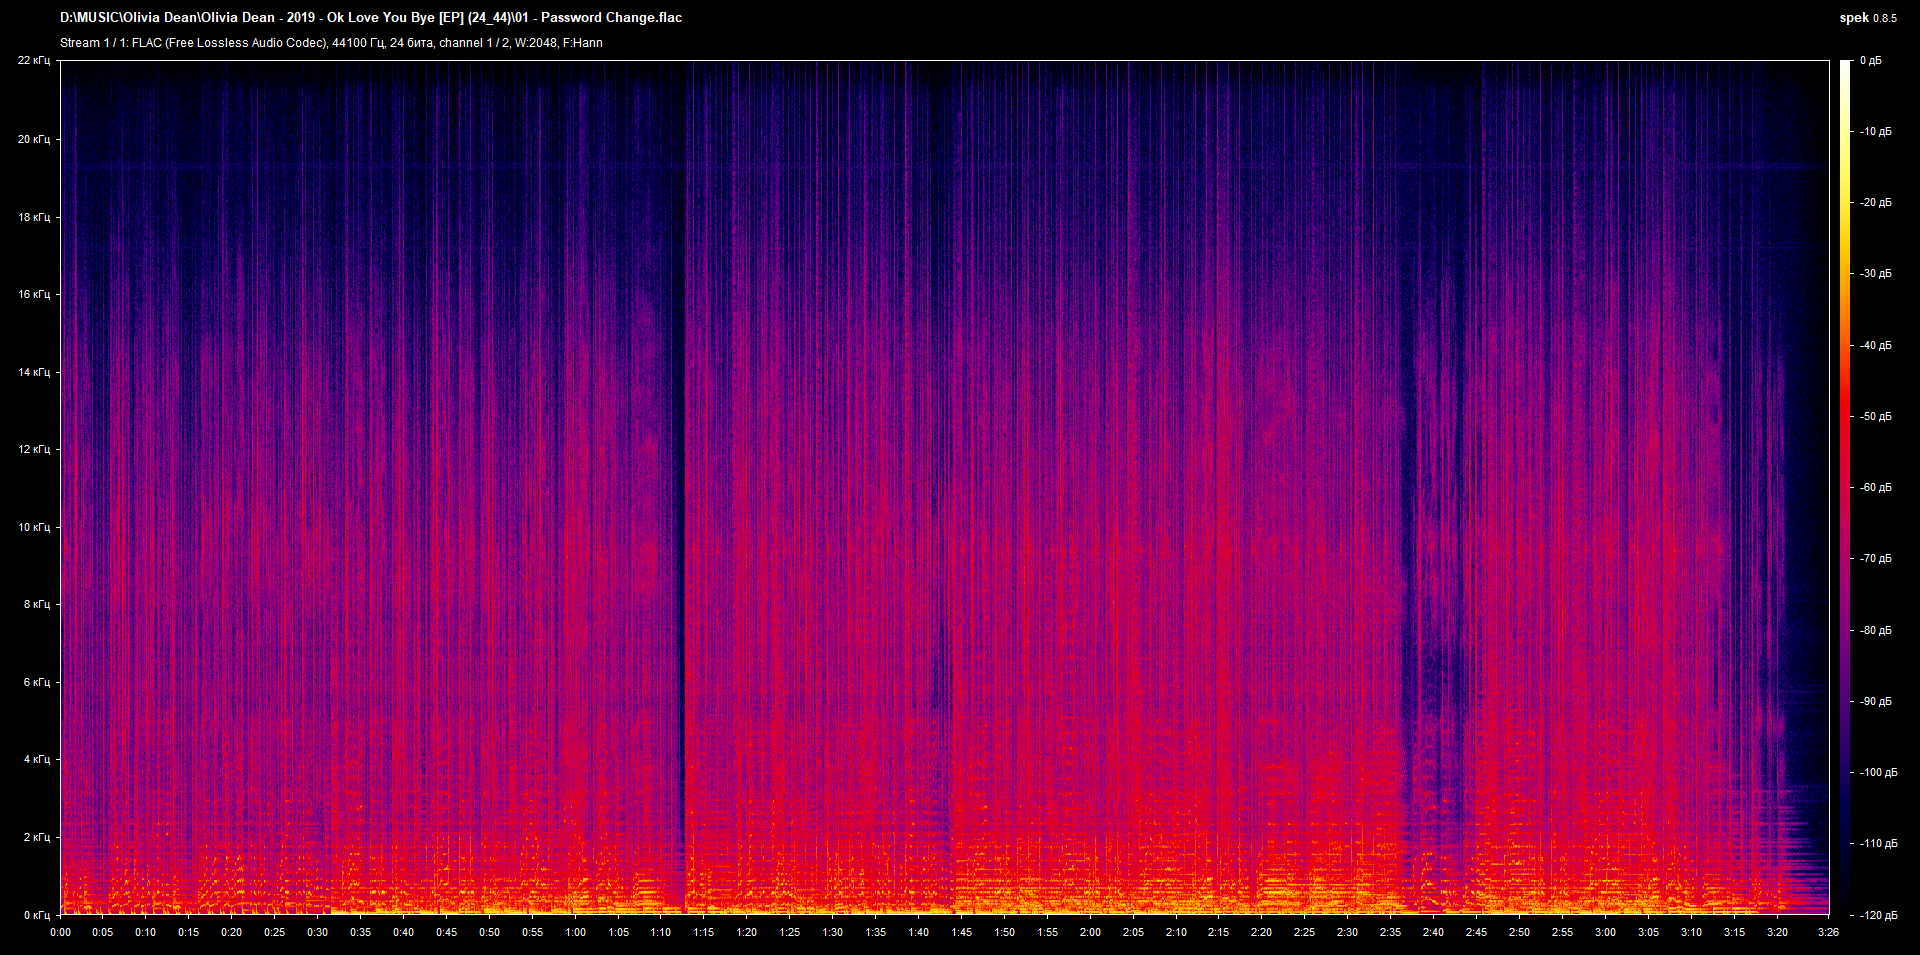Click the color gradient legend bar beside dB scale

tap(1846, 487)
